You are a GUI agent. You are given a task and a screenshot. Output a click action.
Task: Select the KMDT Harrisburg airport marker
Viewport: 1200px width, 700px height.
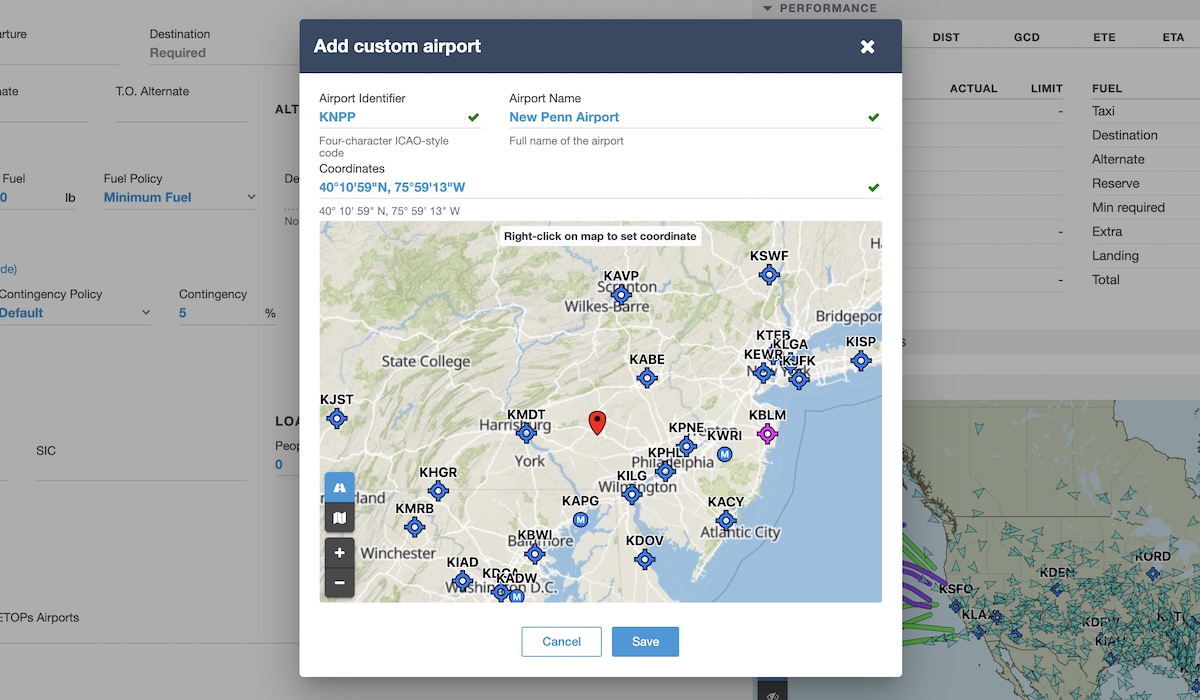[x=526, y=433]
